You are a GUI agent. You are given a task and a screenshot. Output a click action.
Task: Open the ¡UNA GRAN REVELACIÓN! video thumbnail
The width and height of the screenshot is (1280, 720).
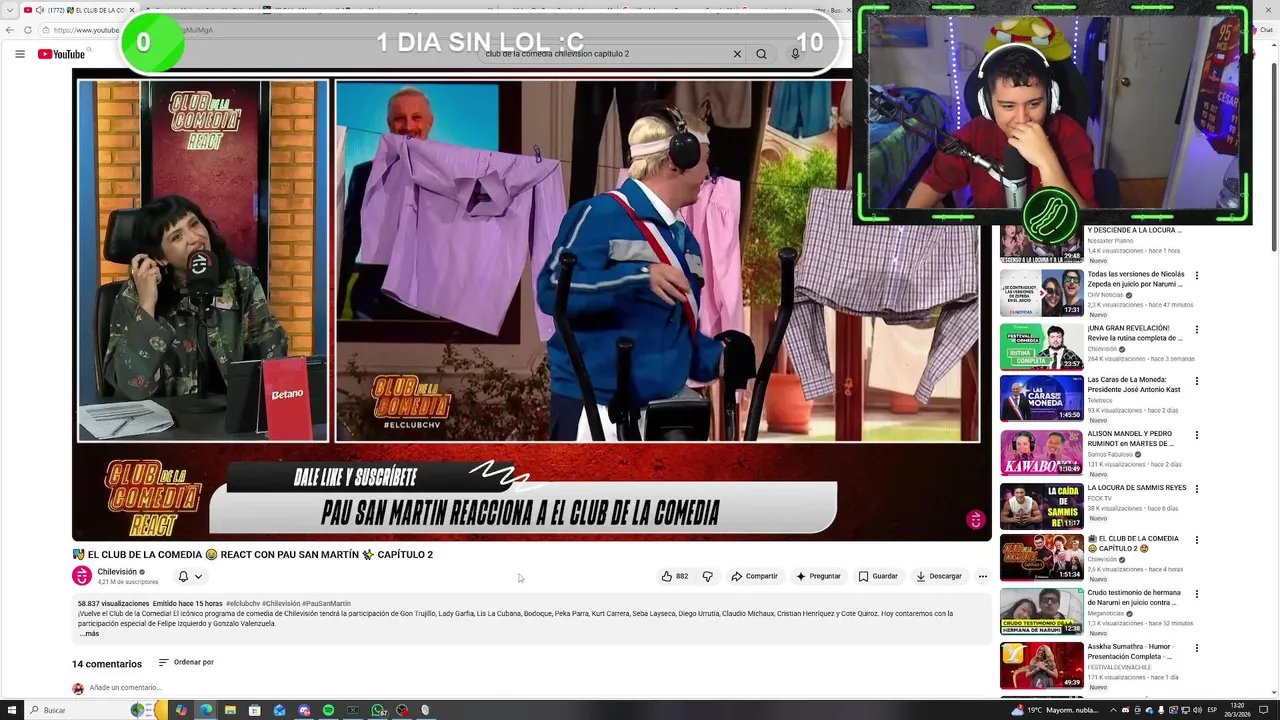click(1041, 347)
